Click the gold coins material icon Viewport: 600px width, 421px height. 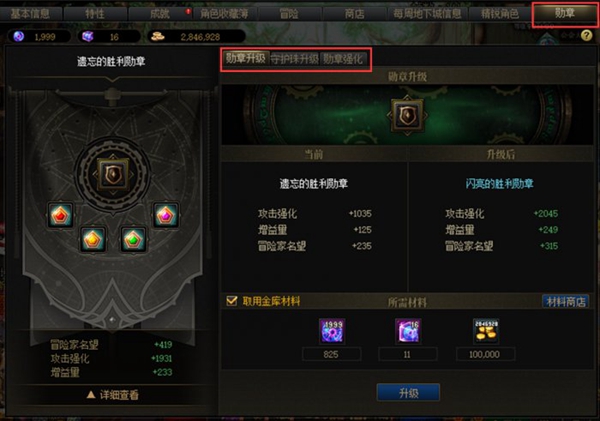(x=486, y=331)
